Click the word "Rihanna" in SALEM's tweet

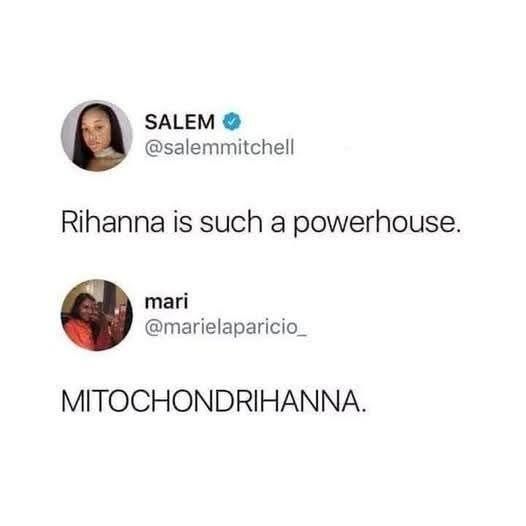tap(113, 222)
